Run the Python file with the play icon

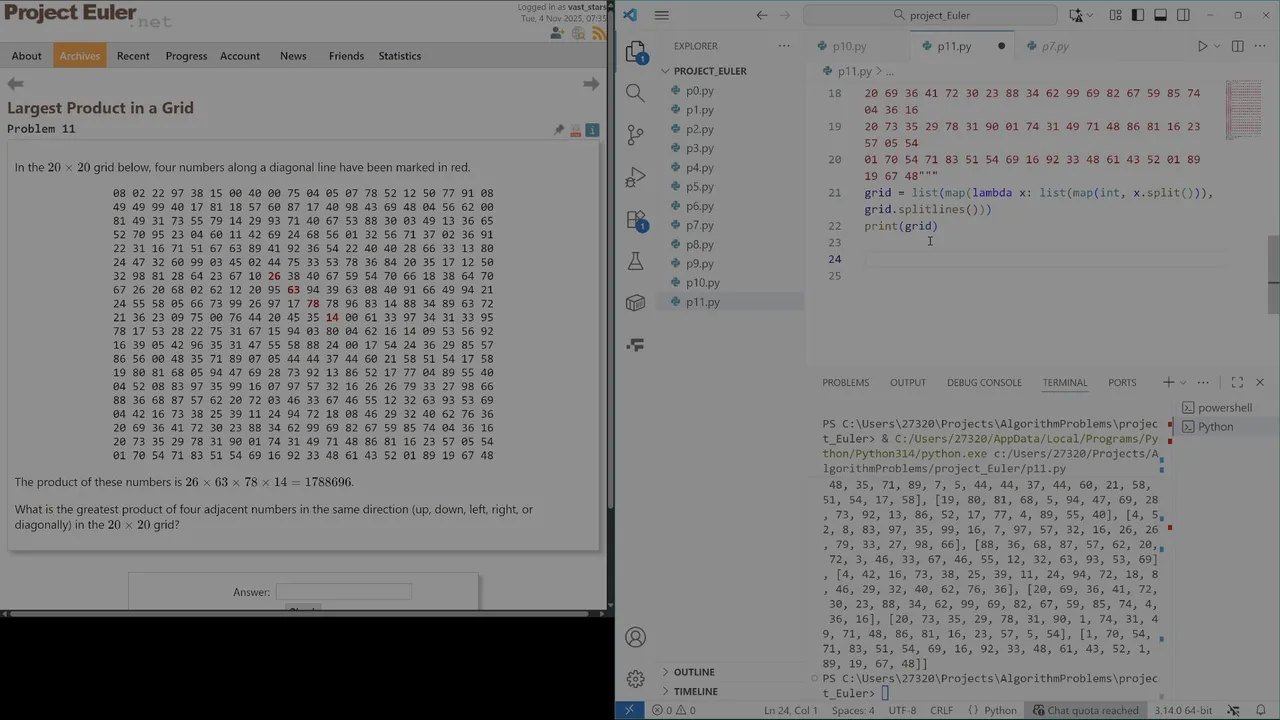click(x=1202, y=46)
